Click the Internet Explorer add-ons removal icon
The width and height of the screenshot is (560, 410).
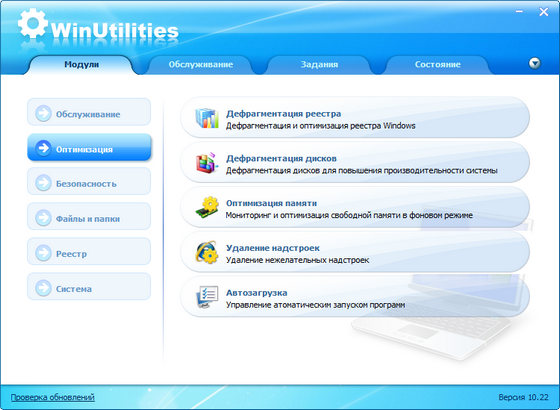tap(207, 252)
